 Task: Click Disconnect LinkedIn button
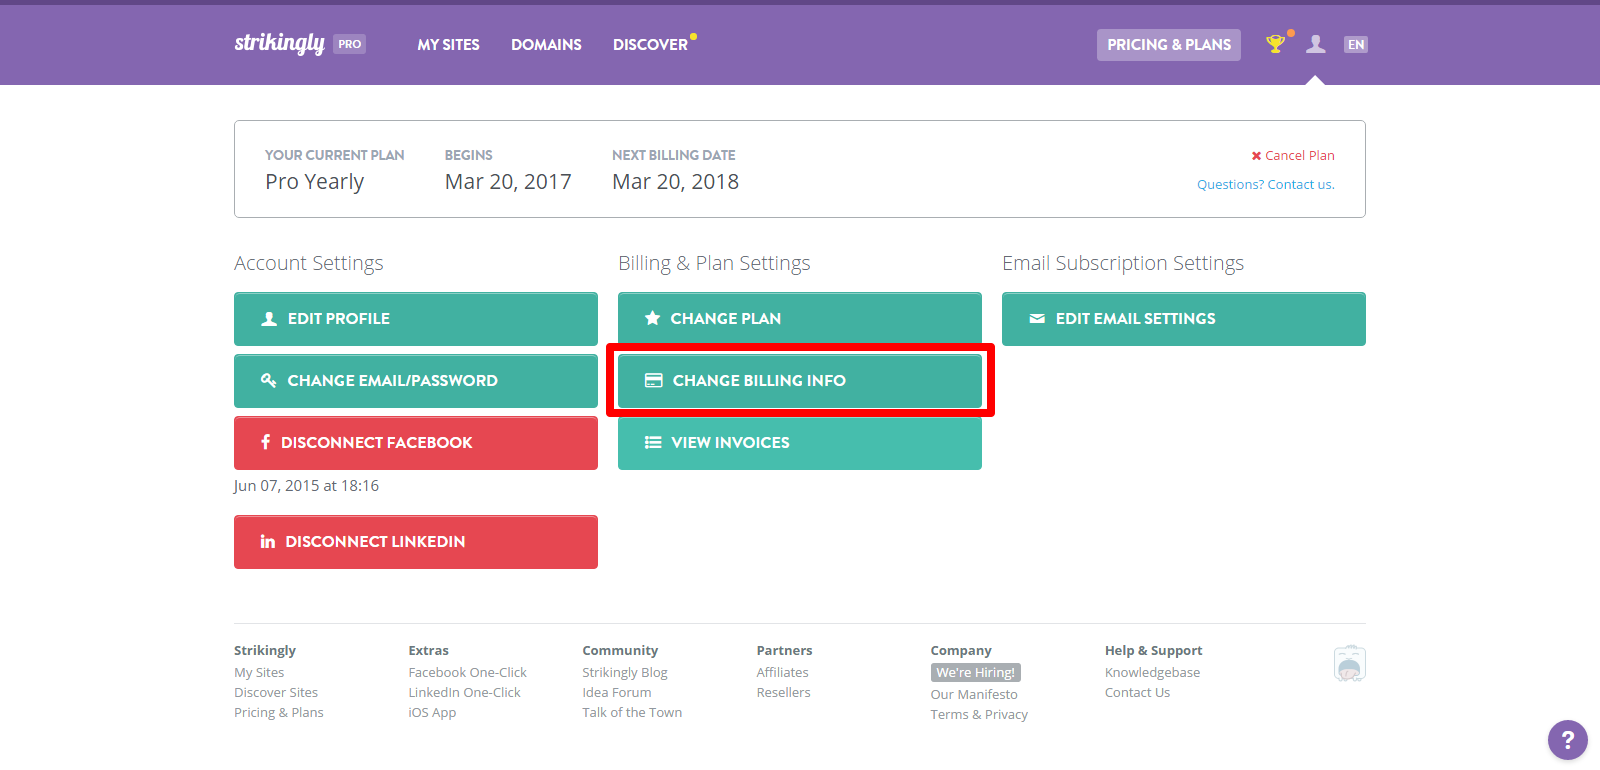point(415,542)
